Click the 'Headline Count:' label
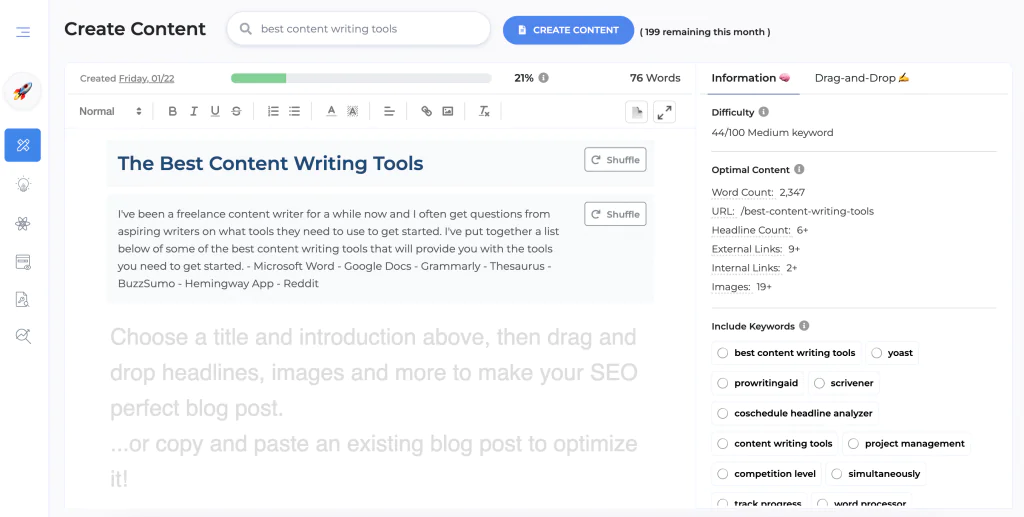 point(751,230)
